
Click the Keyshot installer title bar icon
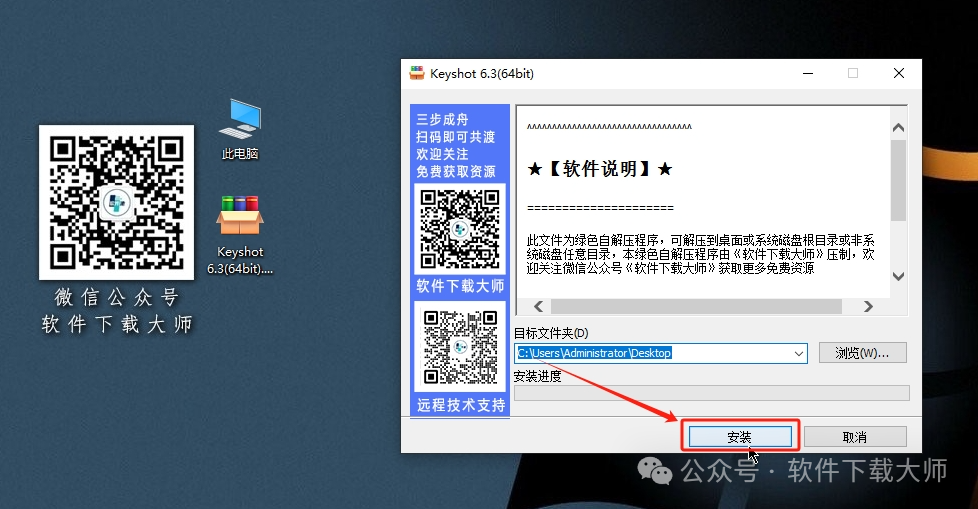pyautogui.click(x=417, y=73)
